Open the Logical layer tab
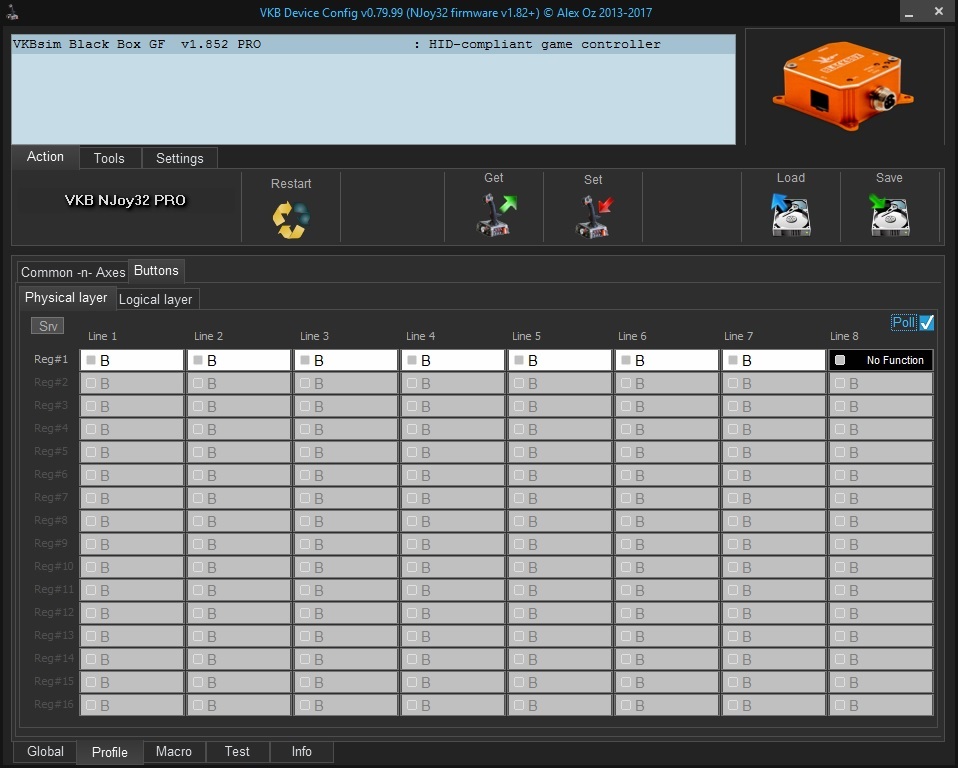The image size is (958, 768). pos(155,299)
